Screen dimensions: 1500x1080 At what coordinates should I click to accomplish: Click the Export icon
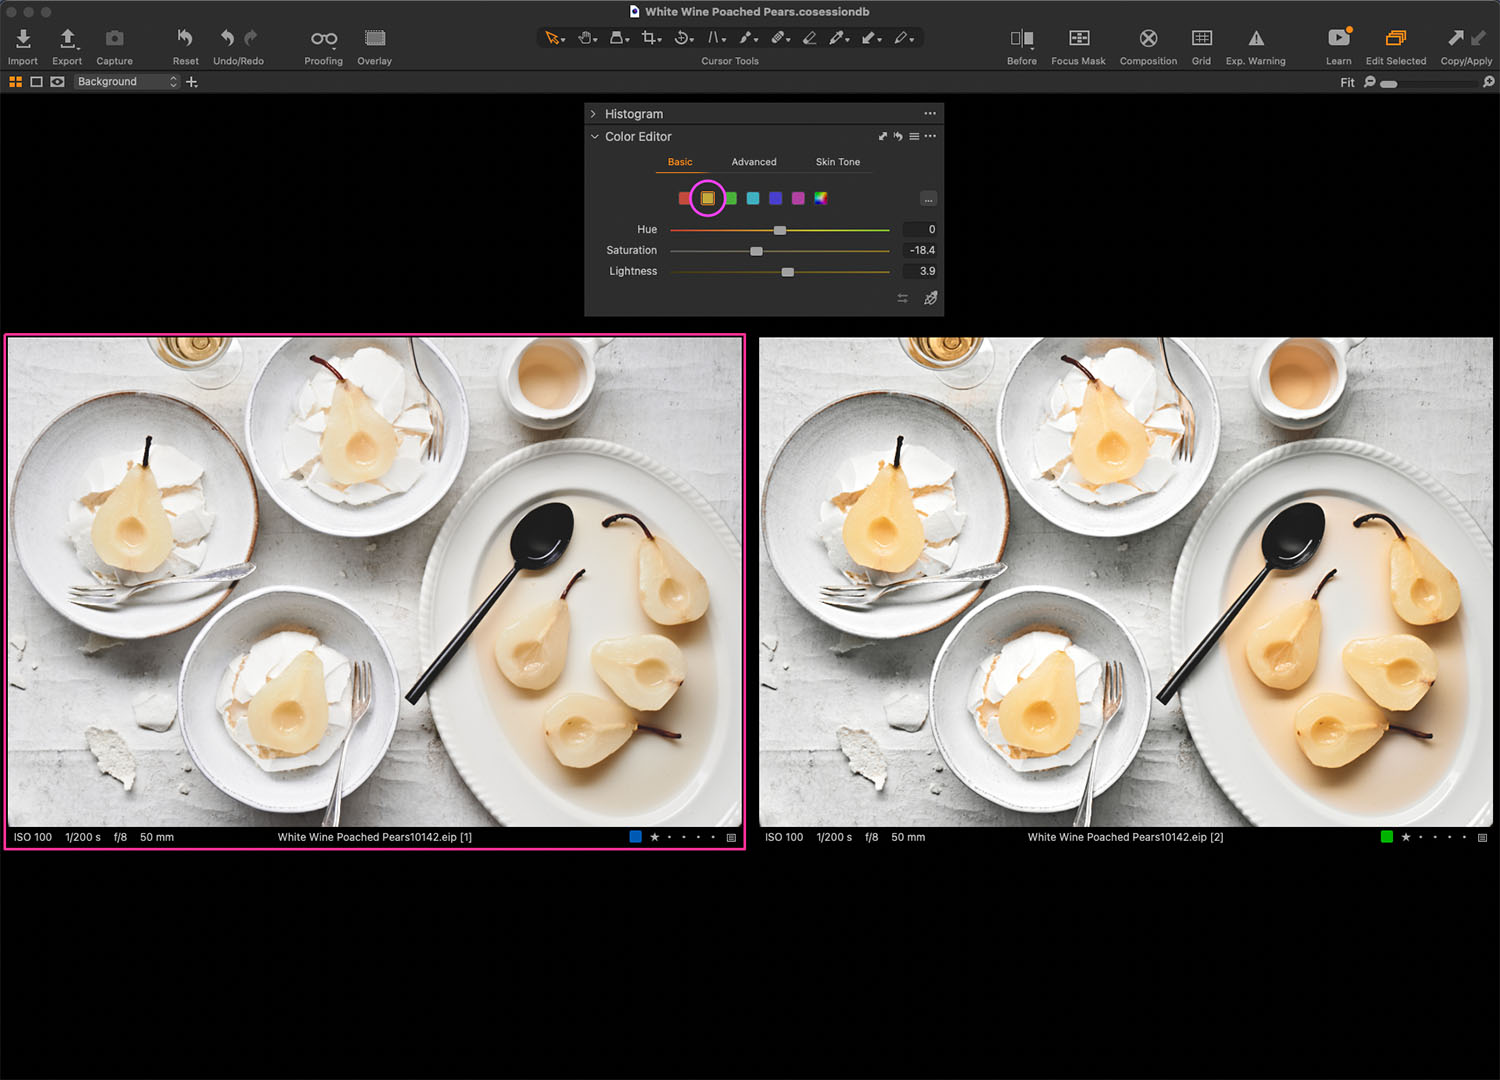tap(67, 38)
